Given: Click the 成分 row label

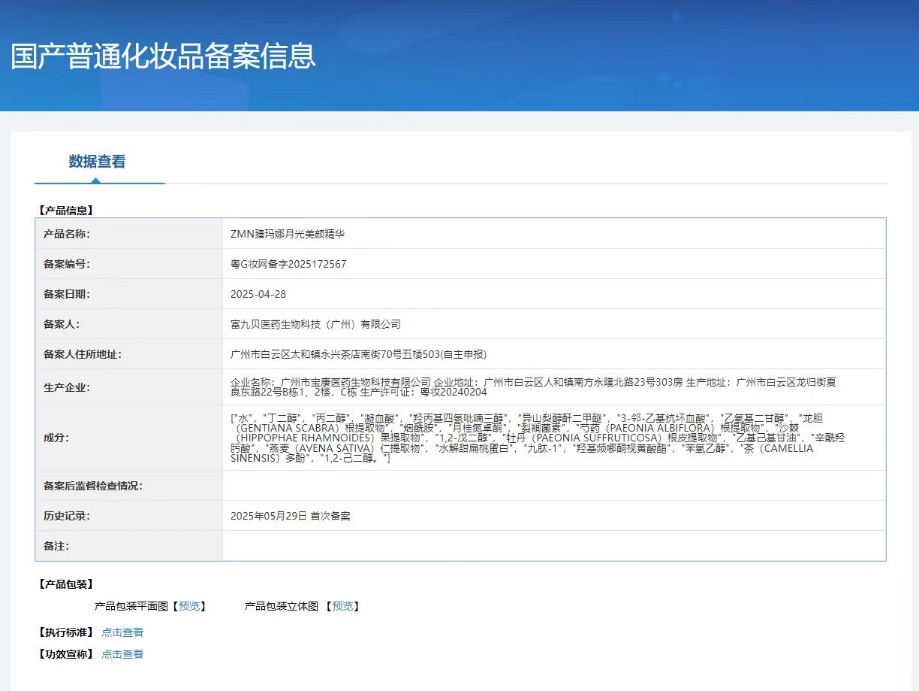Looking at the screenshot, I should (56, 437).
